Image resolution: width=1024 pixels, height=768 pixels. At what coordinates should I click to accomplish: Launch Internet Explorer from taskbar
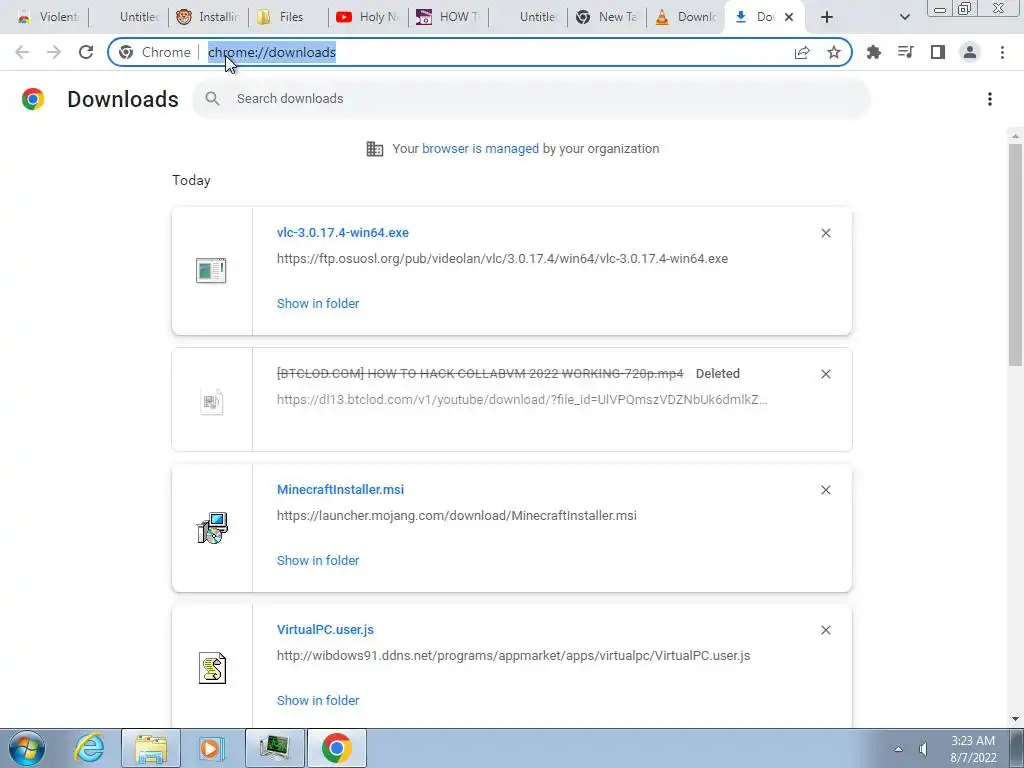89,748
